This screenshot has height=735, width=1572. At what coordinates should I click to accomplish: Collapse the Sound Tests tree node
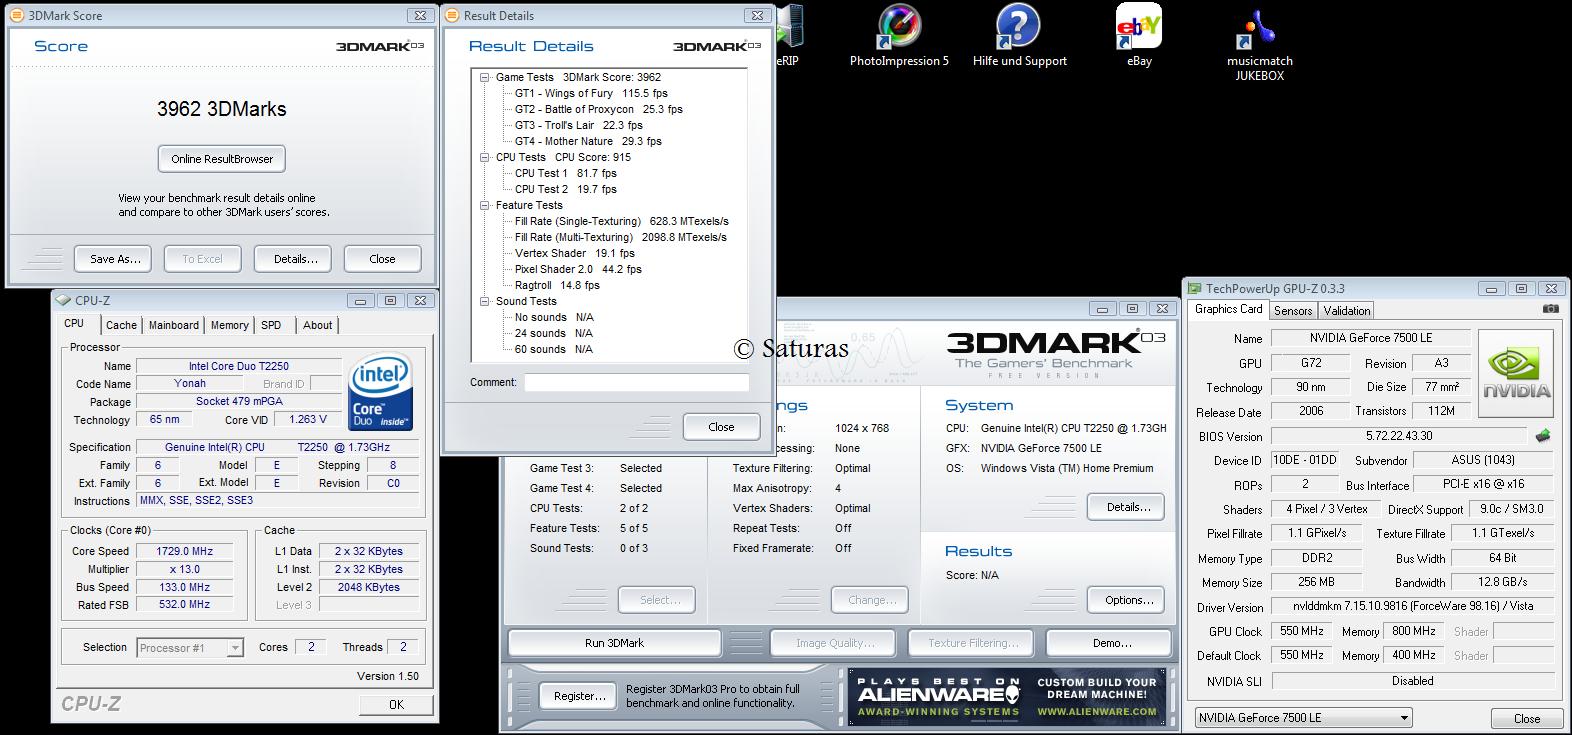[x=485, y=301]
